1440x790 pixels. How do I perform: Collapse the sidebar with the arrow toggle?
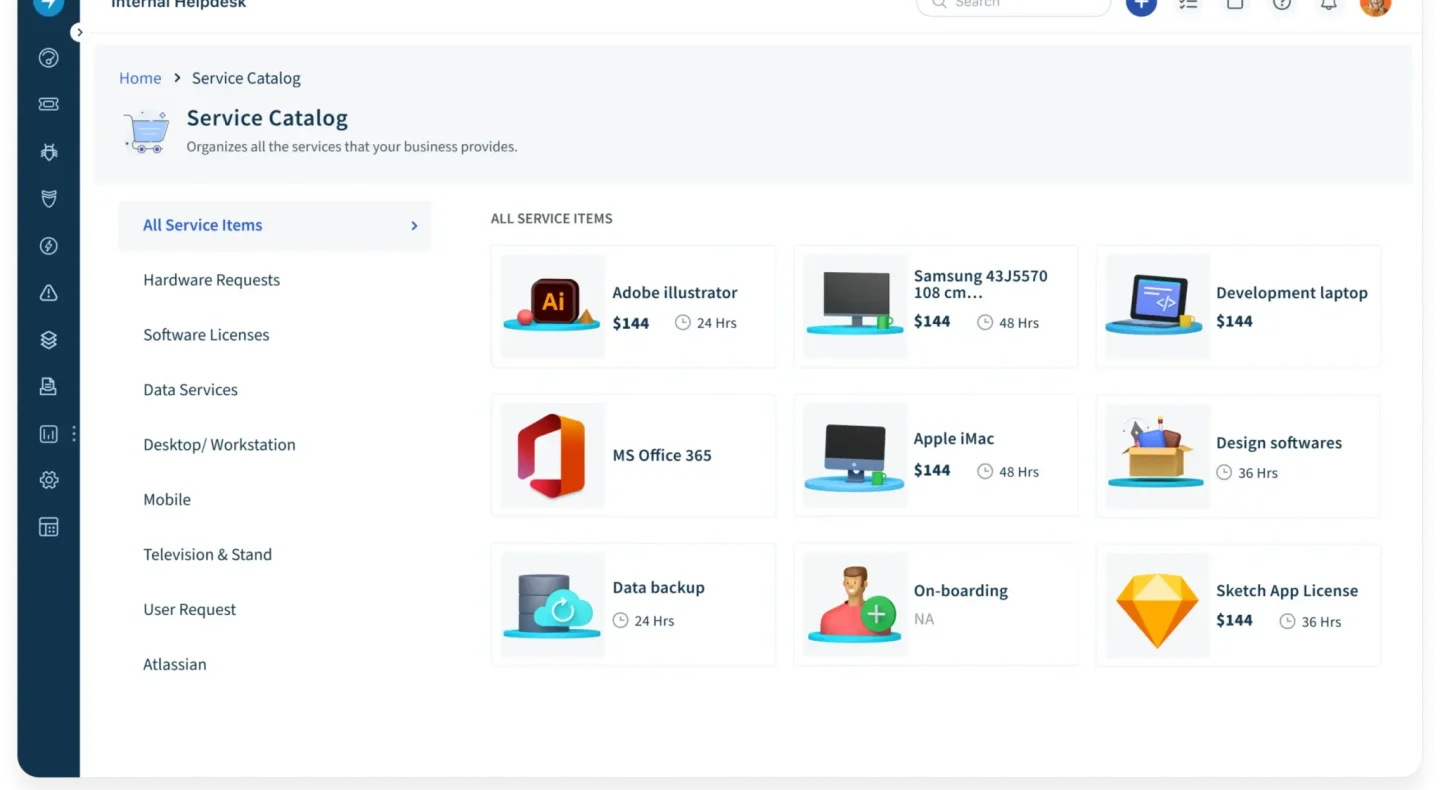[79, 31]
